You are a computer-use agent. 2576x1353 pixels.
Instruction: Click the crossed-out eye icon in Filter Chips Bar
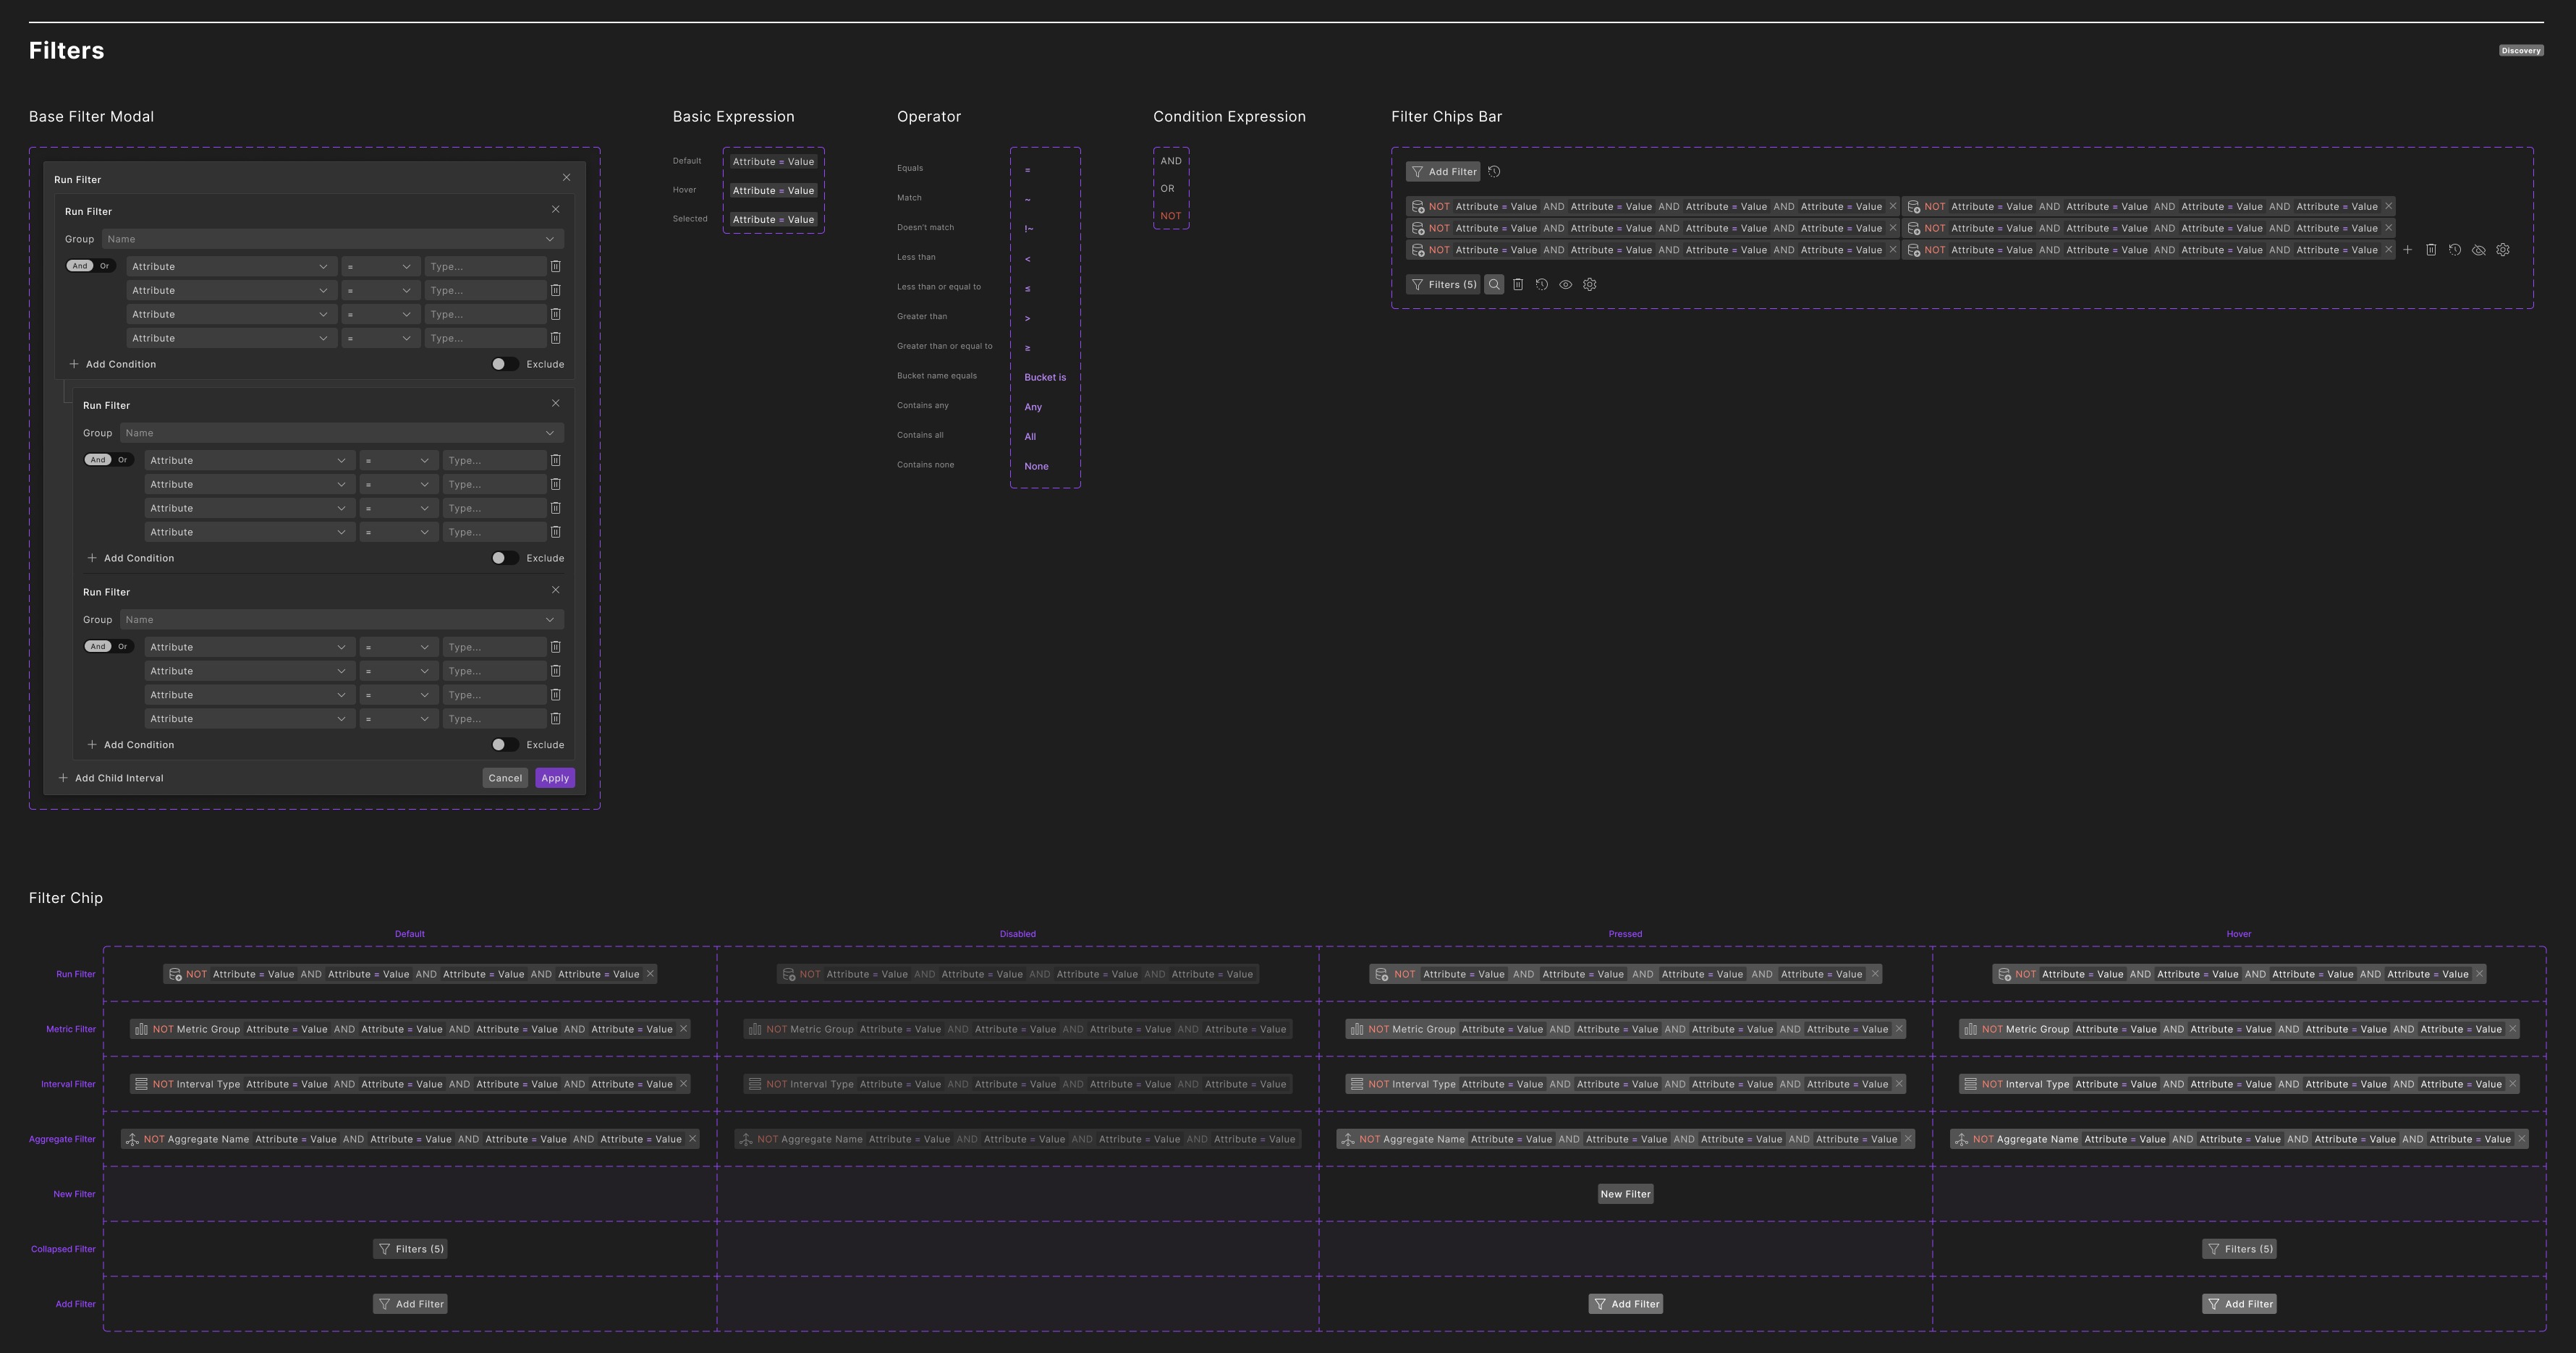(2479, 250)
